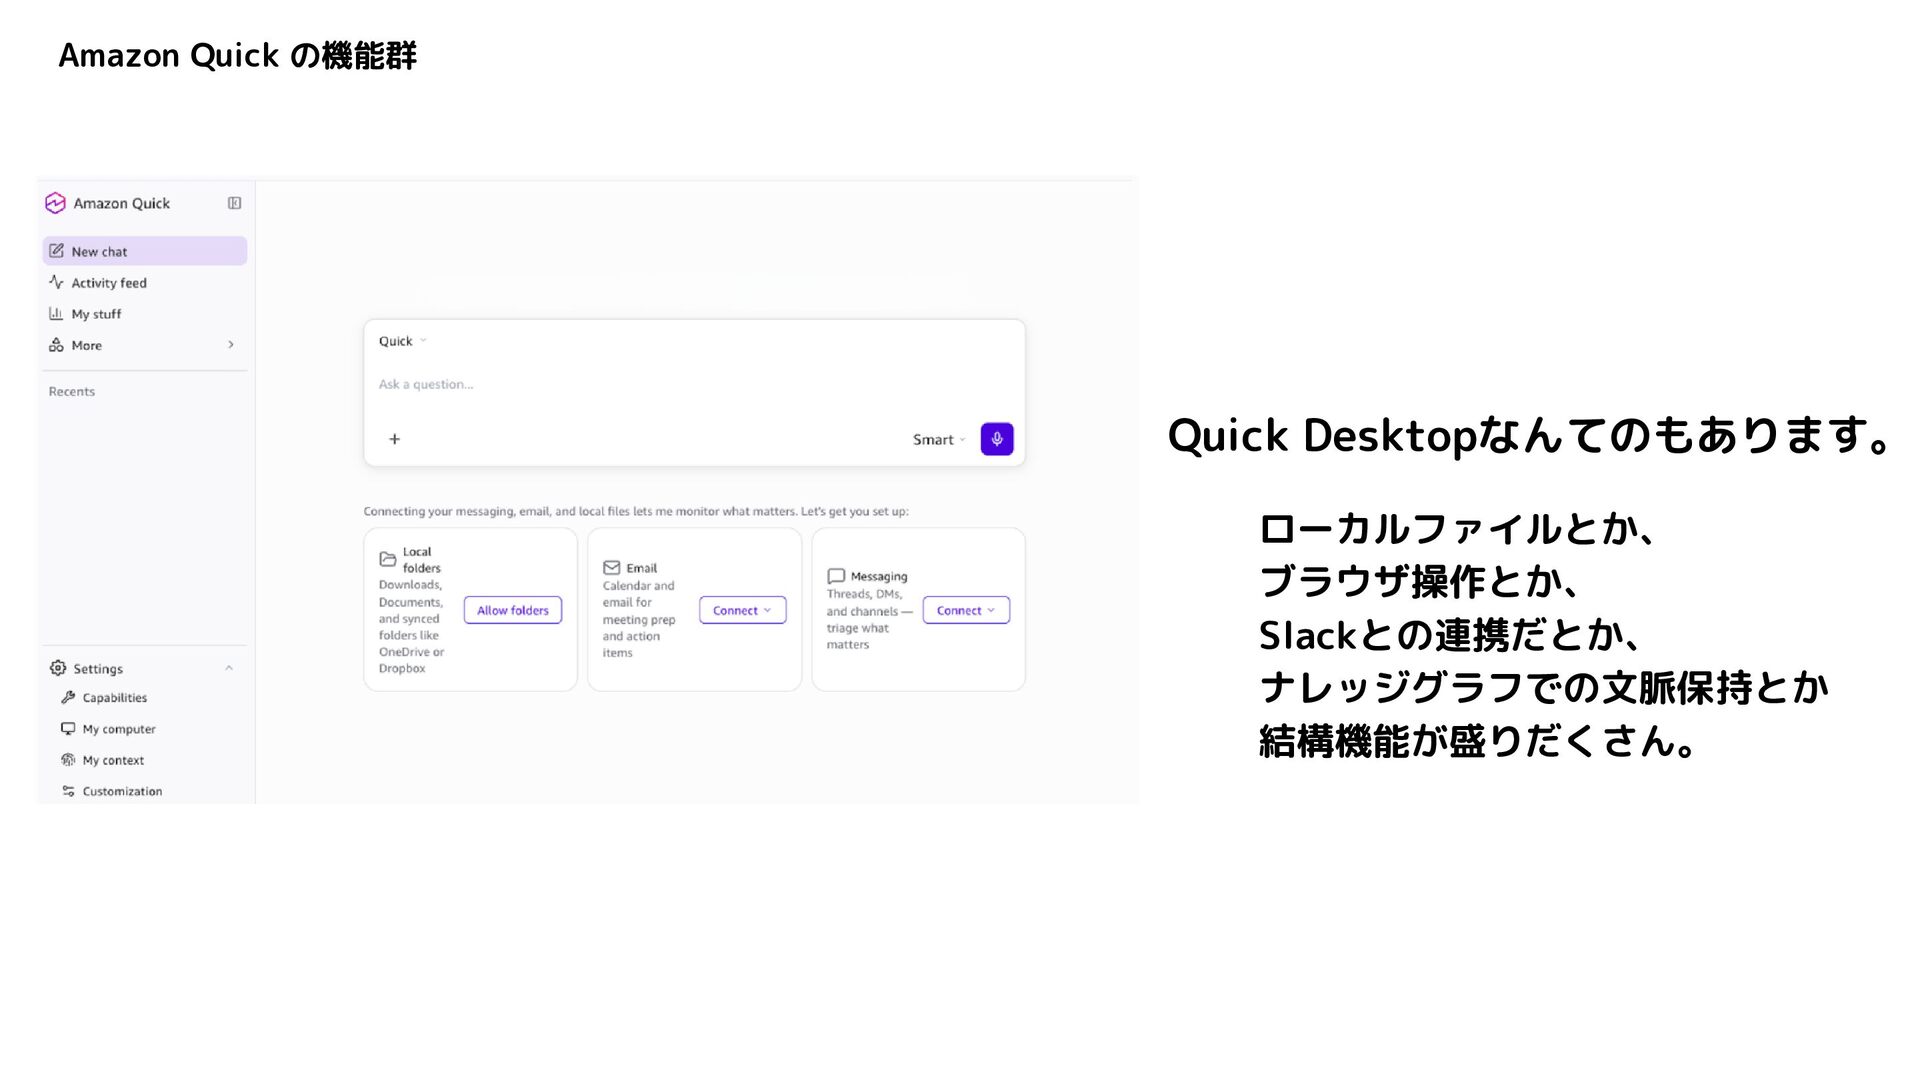Click the 'Calendar and email for meeting prep' text

(x=639, y=619)
